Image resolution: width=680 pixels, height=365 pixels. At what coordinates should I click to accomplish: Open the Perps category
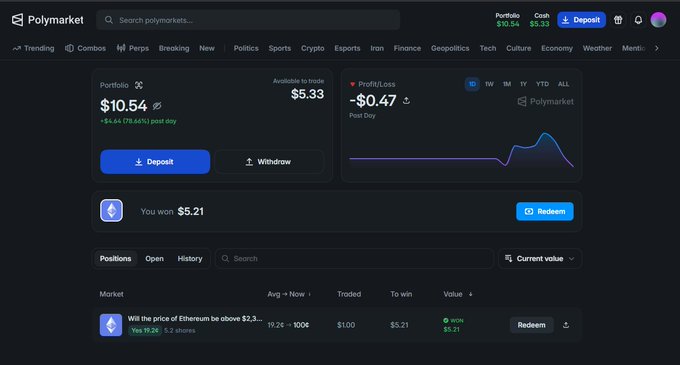[133, 48]
